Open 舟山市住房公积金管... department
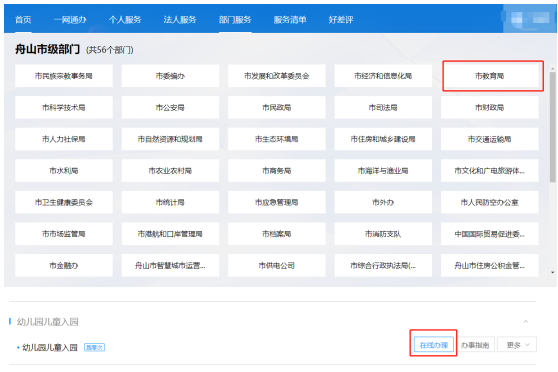The width and height of the screenshot is (558, 372). click(x=490, y=266)
